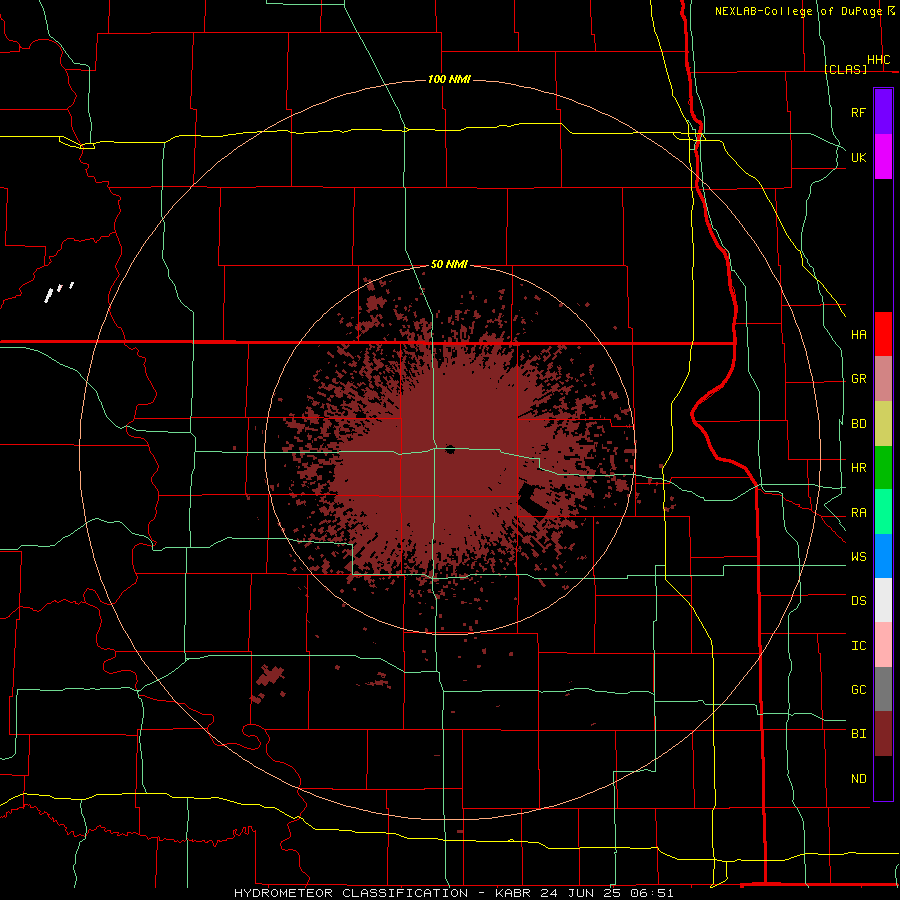The width and height of the screenshot is (900, 900).
Task: Click the IC pink legend swatch
Action: (883, 645)
